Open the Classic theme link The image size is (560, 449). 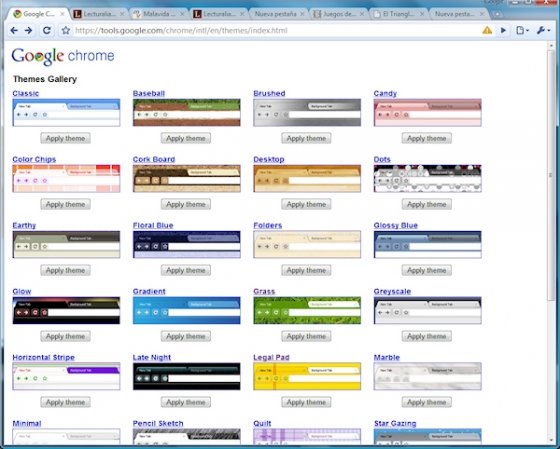25,94
